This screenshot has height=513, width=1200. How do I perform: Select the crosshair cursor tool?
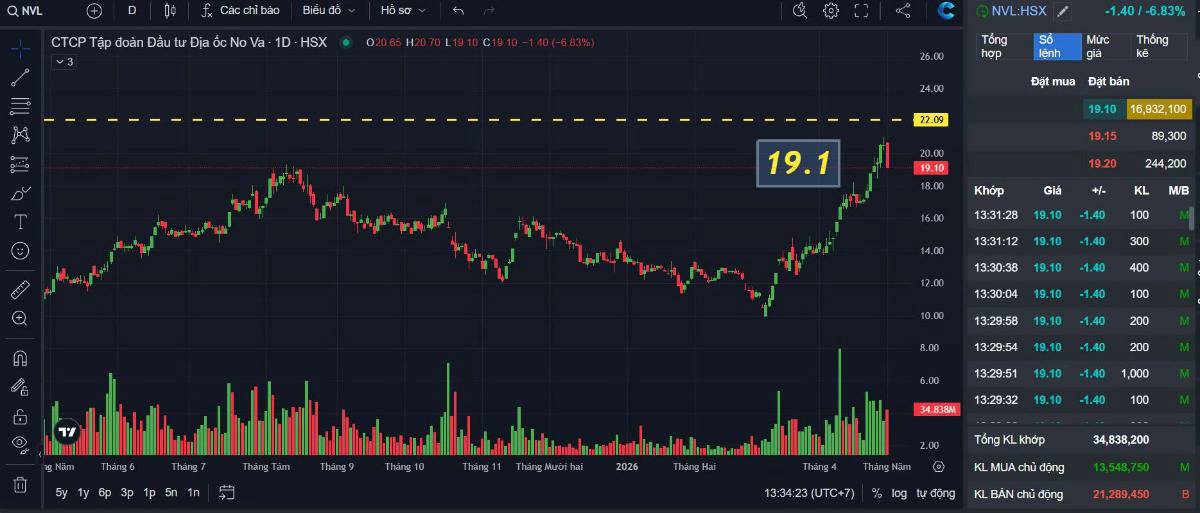tap(20, 48)
